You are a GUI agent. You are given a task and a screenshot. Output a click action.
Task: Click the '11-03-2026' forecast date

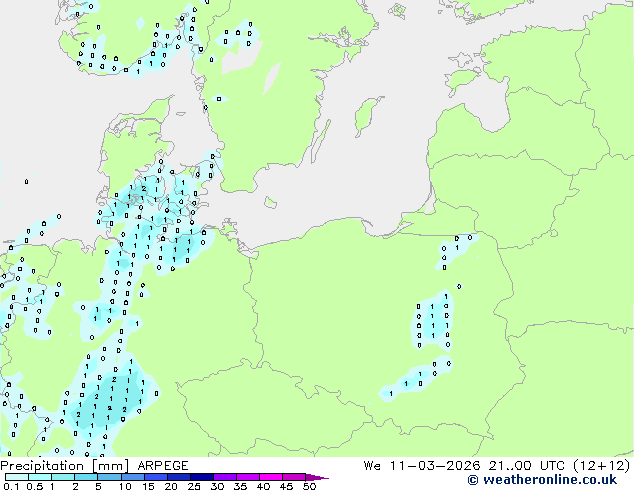coord(435,466)
